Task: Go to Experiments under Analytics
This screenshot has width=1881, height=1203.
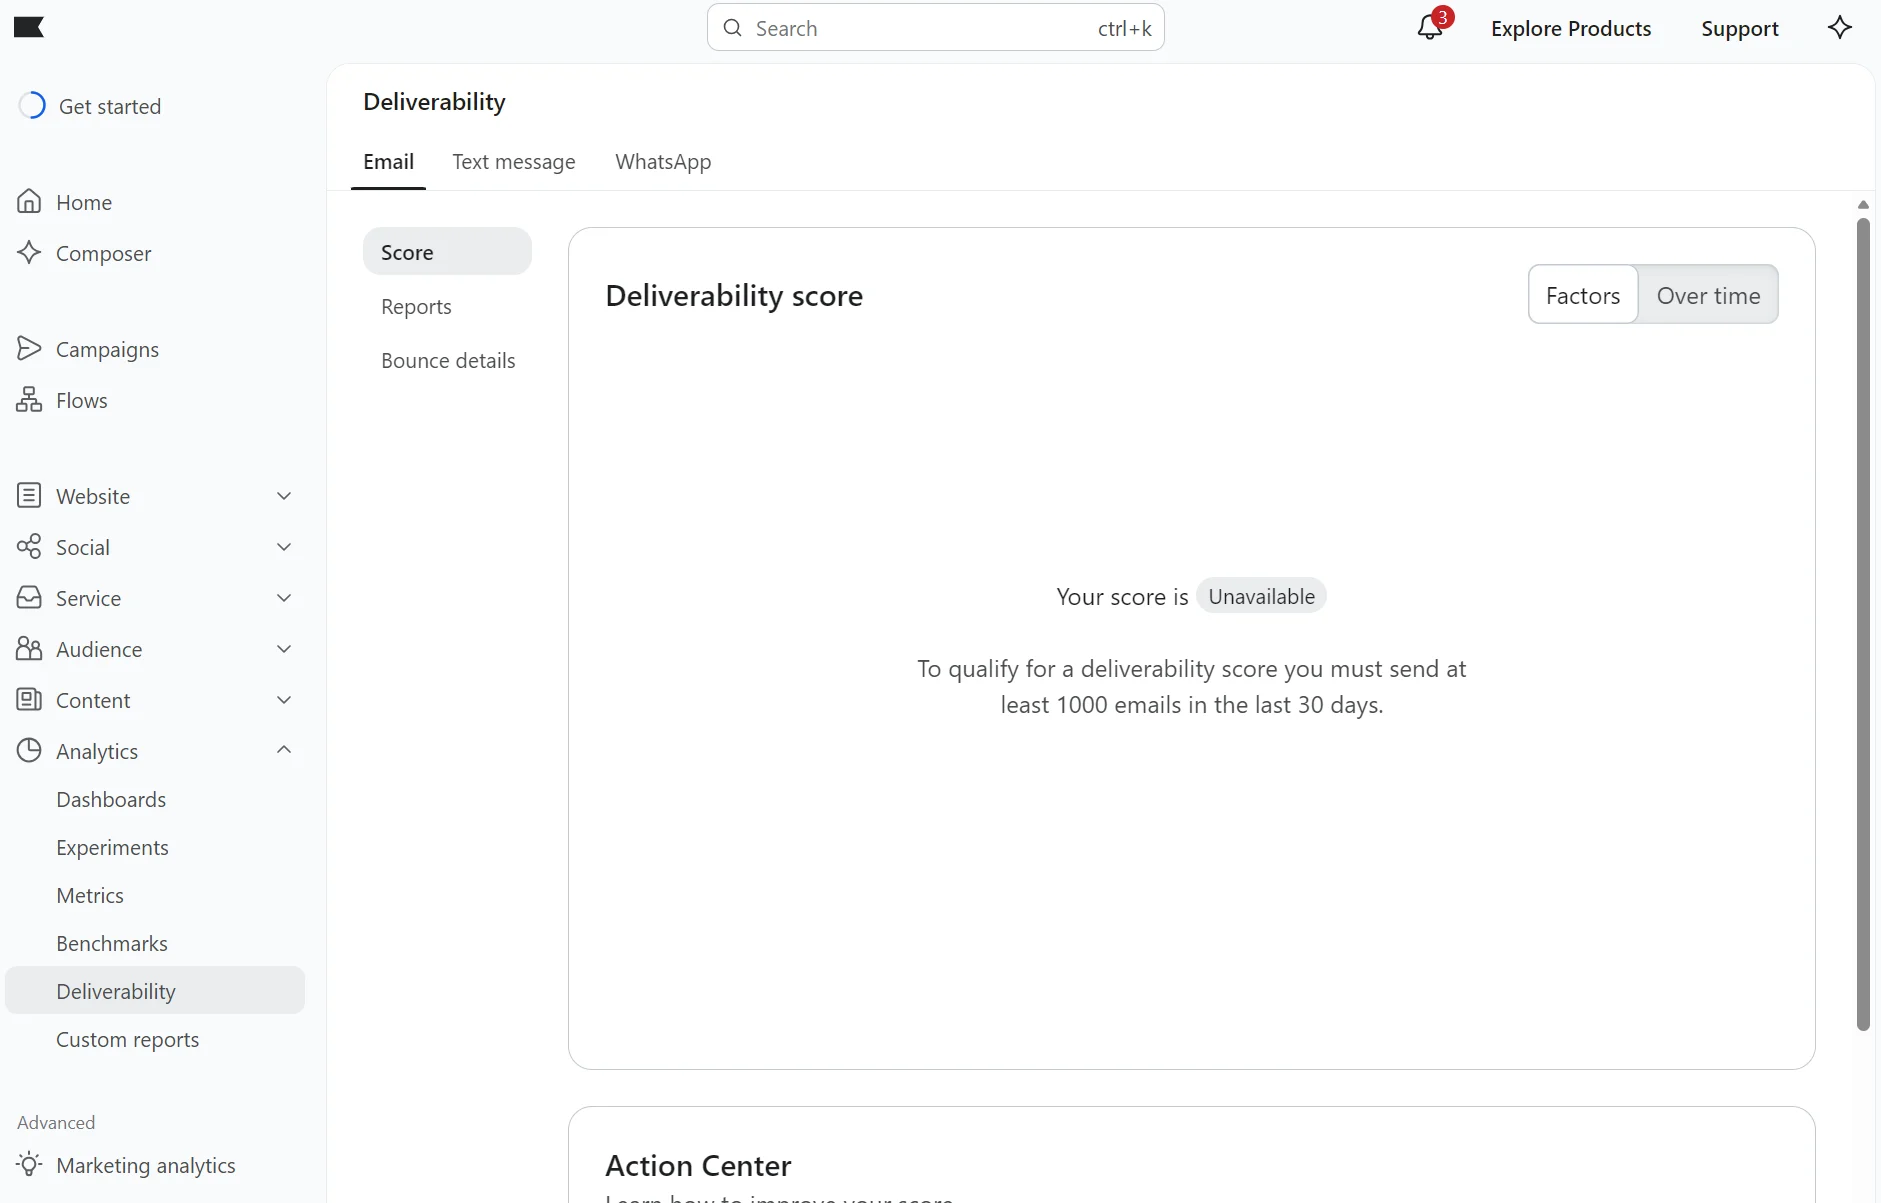Action: pos(112,848)
